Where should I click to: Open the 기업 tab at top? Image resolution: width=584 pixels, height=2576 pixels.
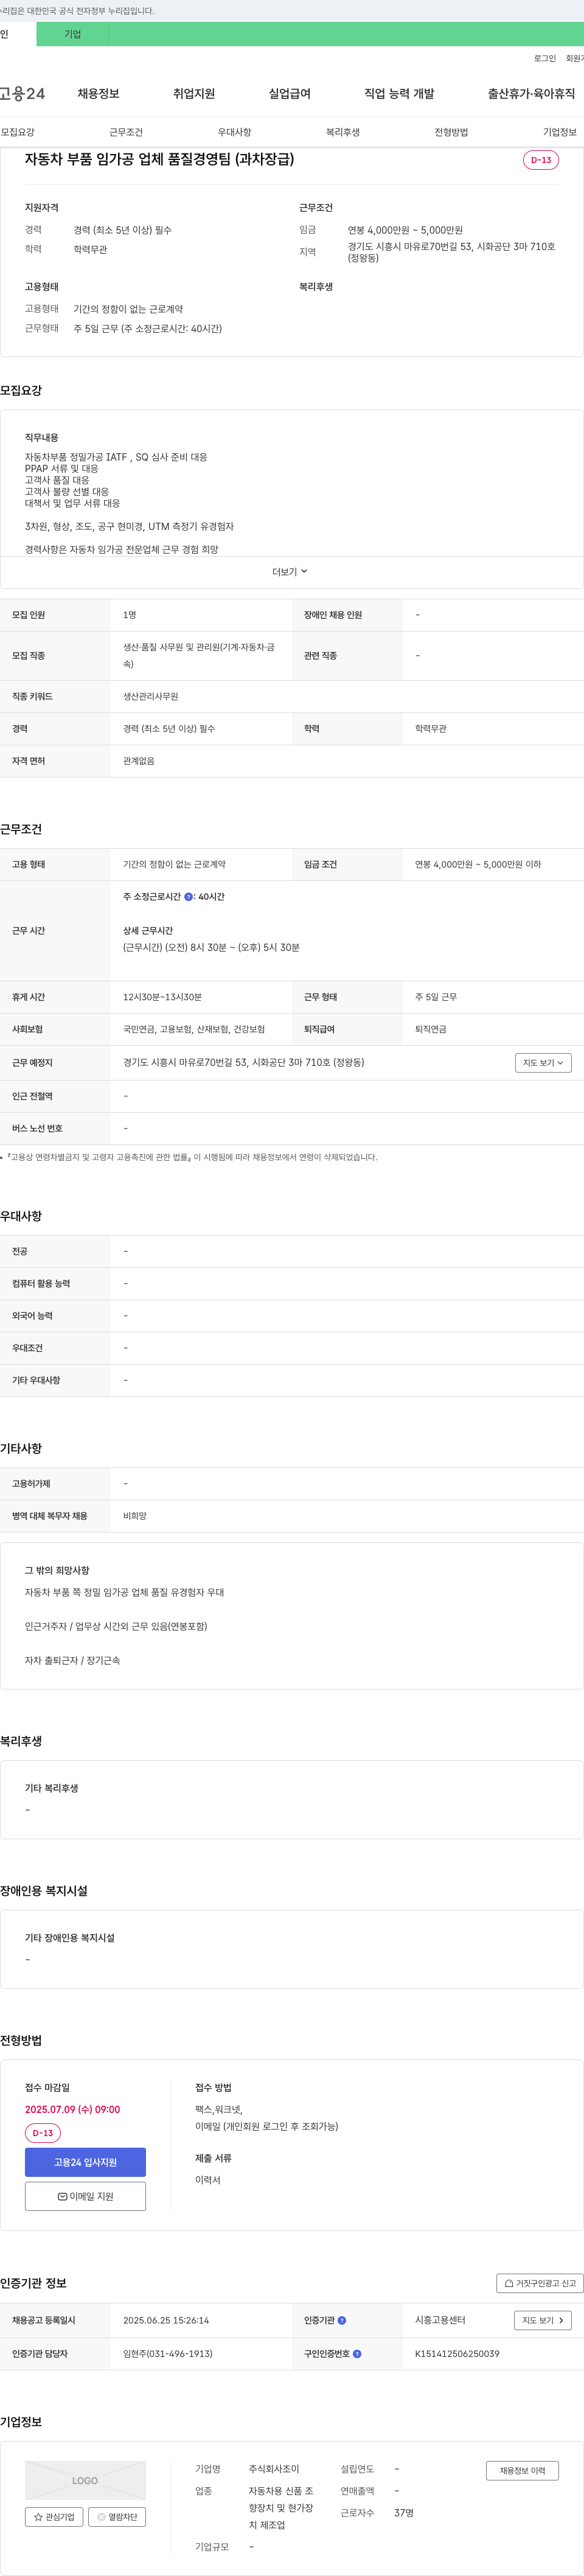pos(72,34)
